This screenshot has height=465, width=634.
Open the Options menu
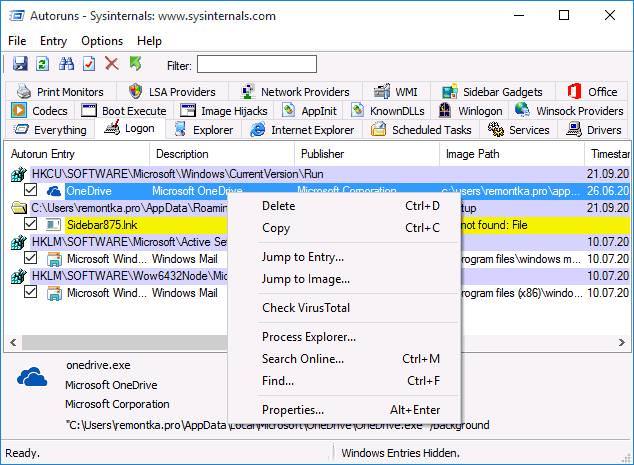pos(102,41)
